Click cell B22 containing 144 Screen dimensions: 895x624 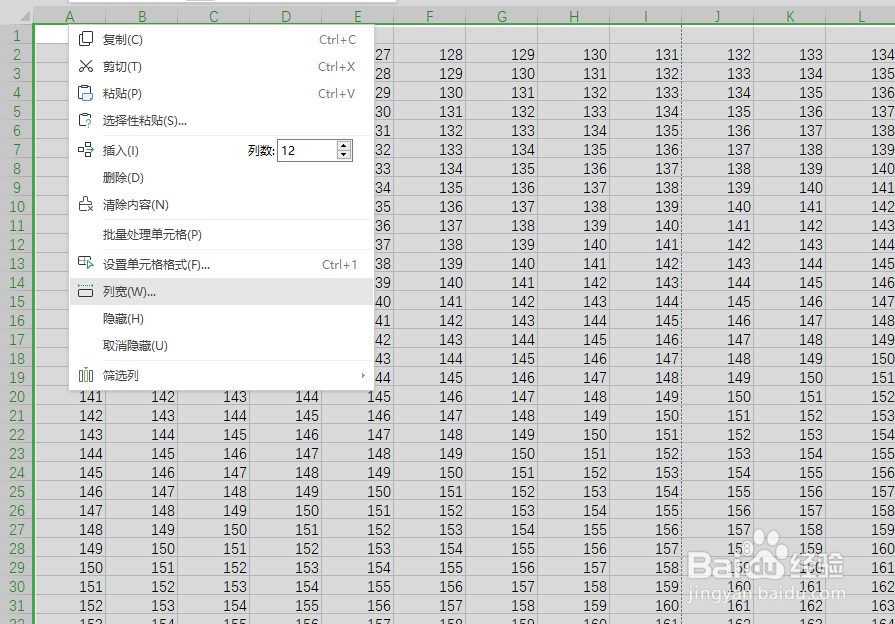click(142, 434)
